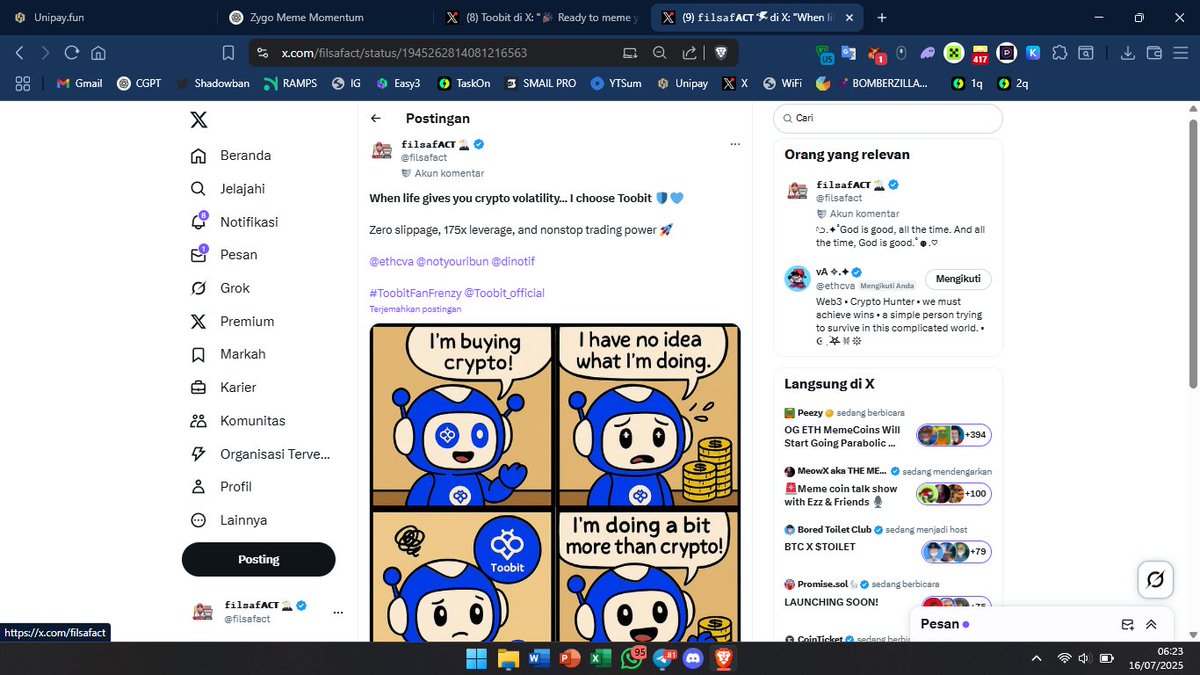1200x675 pixels.
Task: Close the active filsafACT tab
Action: (x=850, y=17)
